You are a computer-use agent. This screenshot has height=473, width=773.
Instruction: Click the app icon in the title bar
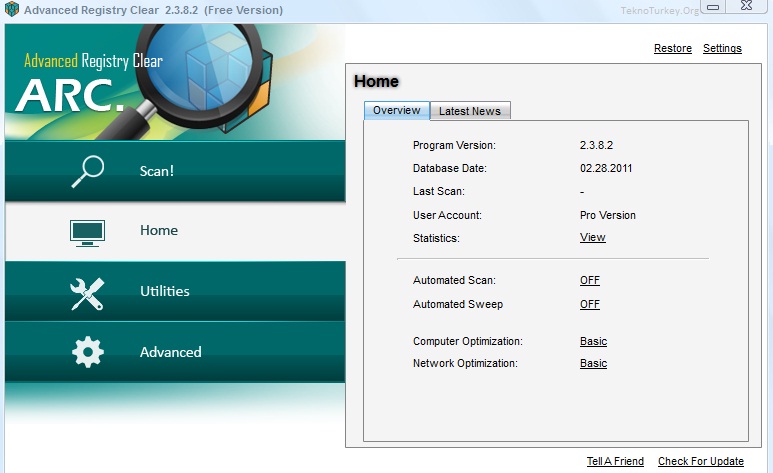point(11,9)
